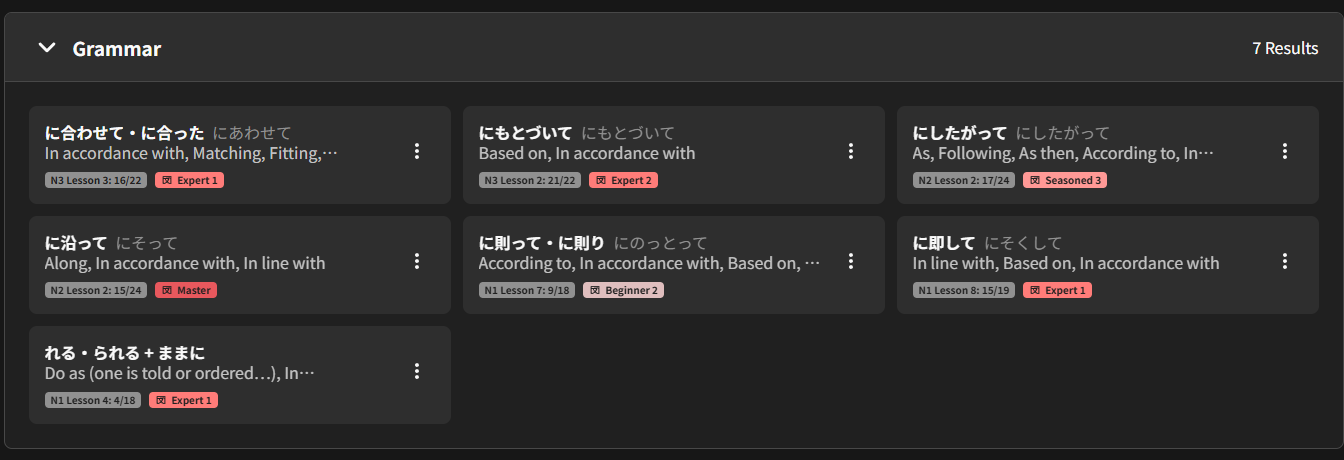Image resolution: width=1344 pixels, height=460 pixels.
Task: Click the Expert 2 badge on にもとづいて
Action: coord(623,180)
